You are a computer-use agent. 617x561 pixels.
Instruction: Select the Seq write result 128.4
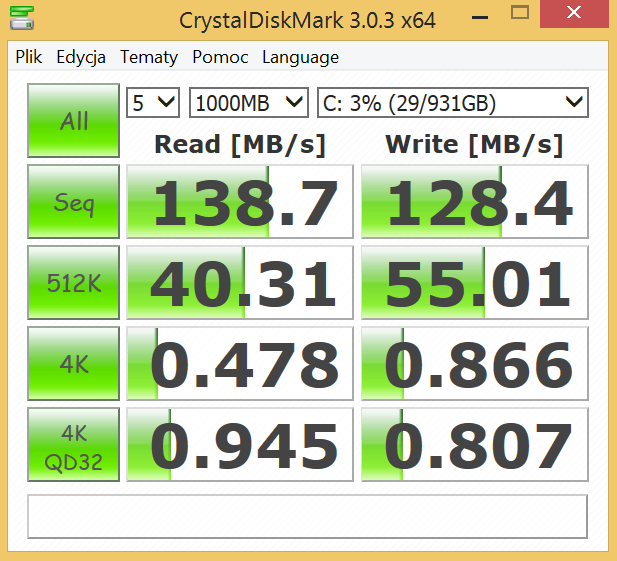pos(475,201)
